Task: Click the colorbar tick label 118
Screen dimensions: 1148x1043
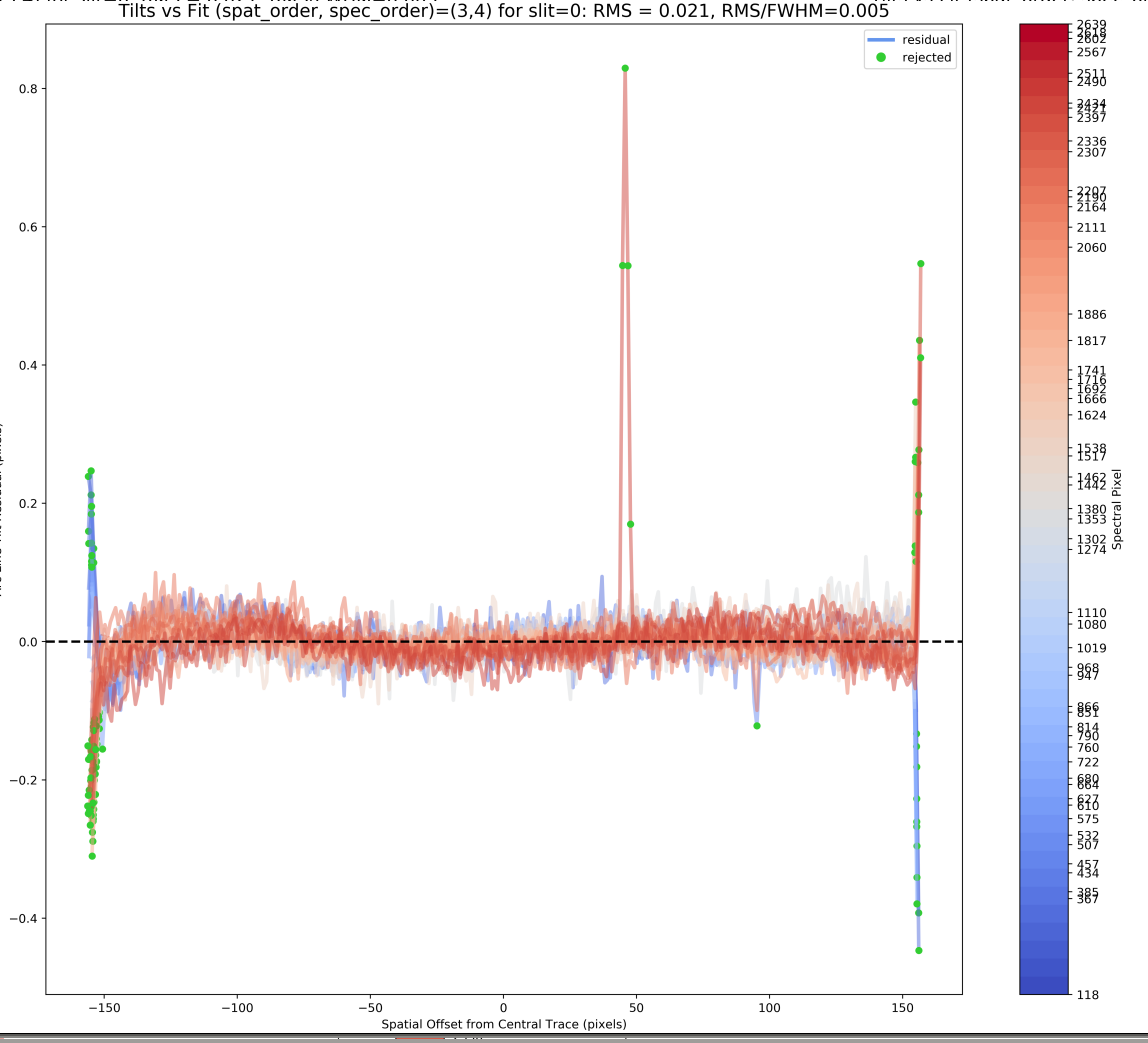Action: pos(1088,995)
